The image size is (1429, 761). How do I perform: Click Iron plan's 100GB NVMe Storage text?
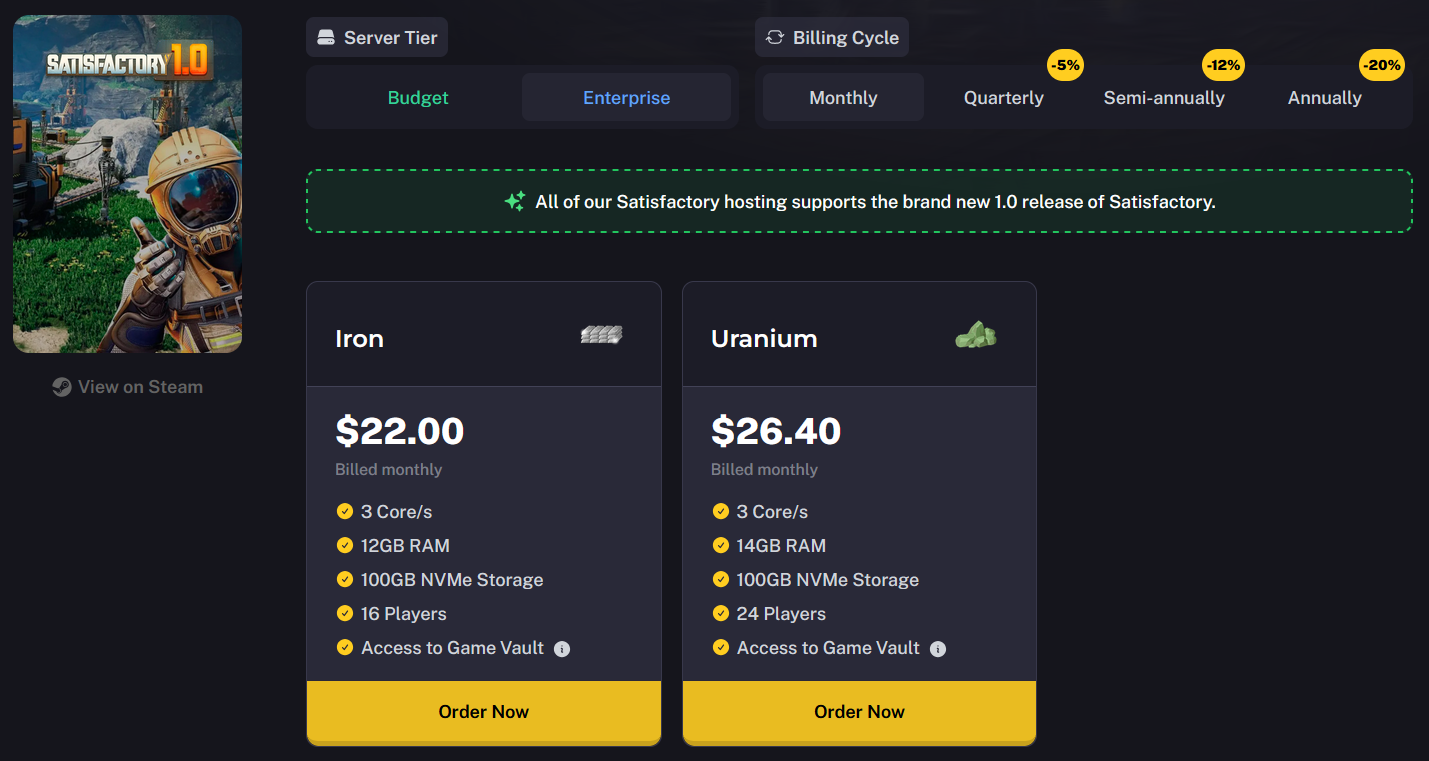click(x=452, y=580)
